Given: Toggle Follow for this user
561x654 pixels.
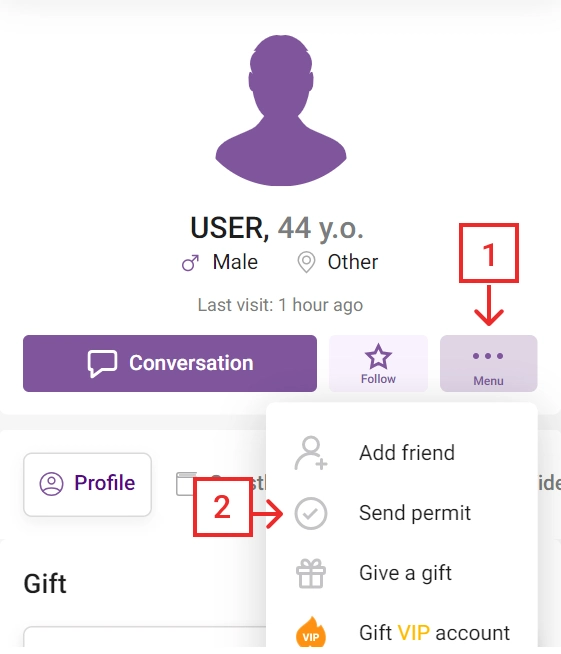Looking at the screenshot, I should (378, 363).
